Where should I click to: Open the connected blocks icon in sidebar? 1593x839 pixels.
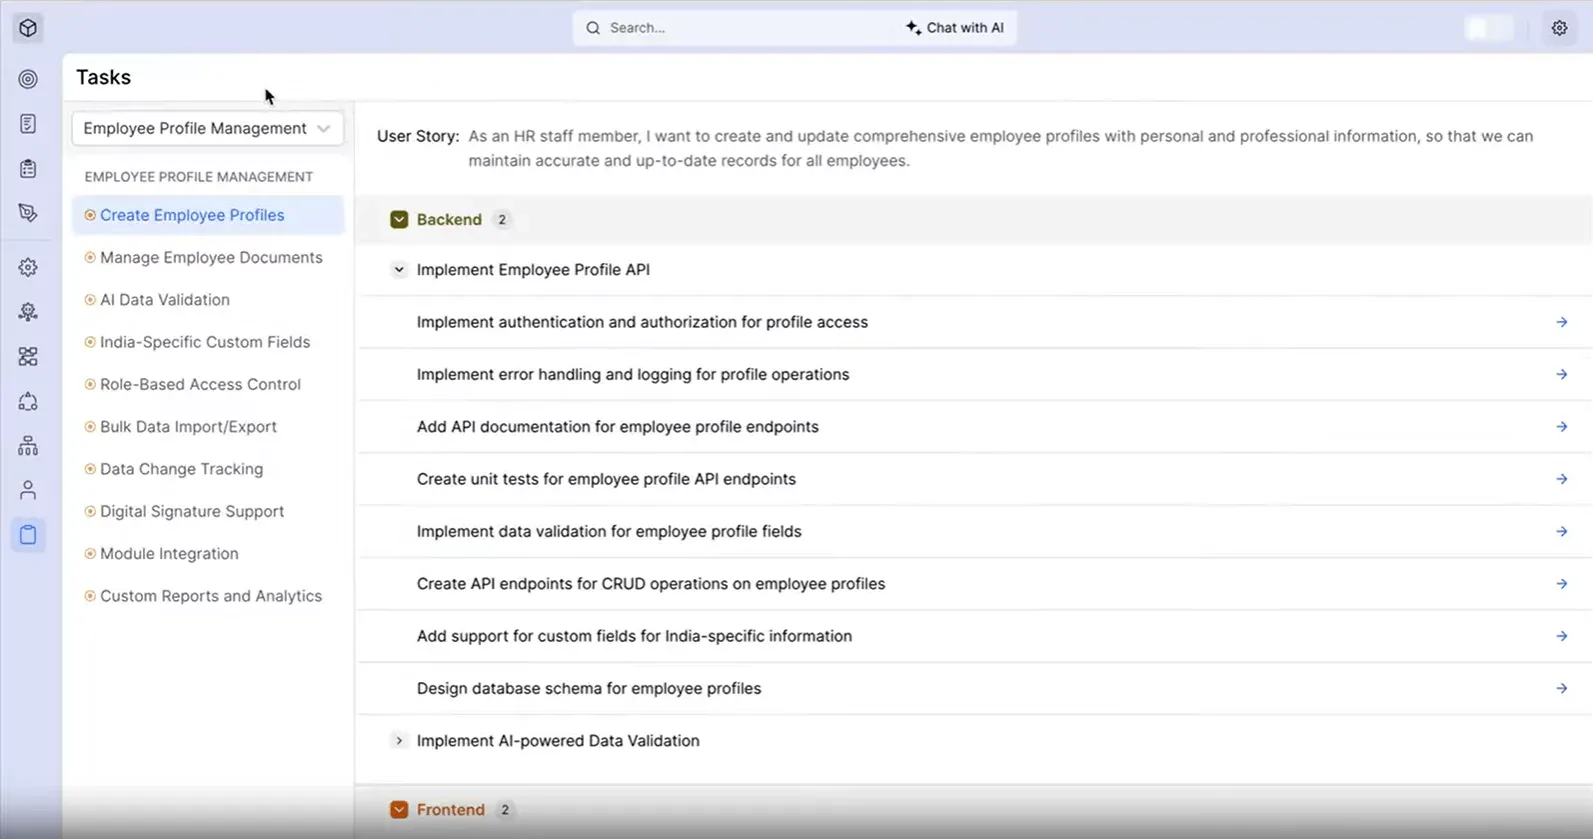[28, 356]
